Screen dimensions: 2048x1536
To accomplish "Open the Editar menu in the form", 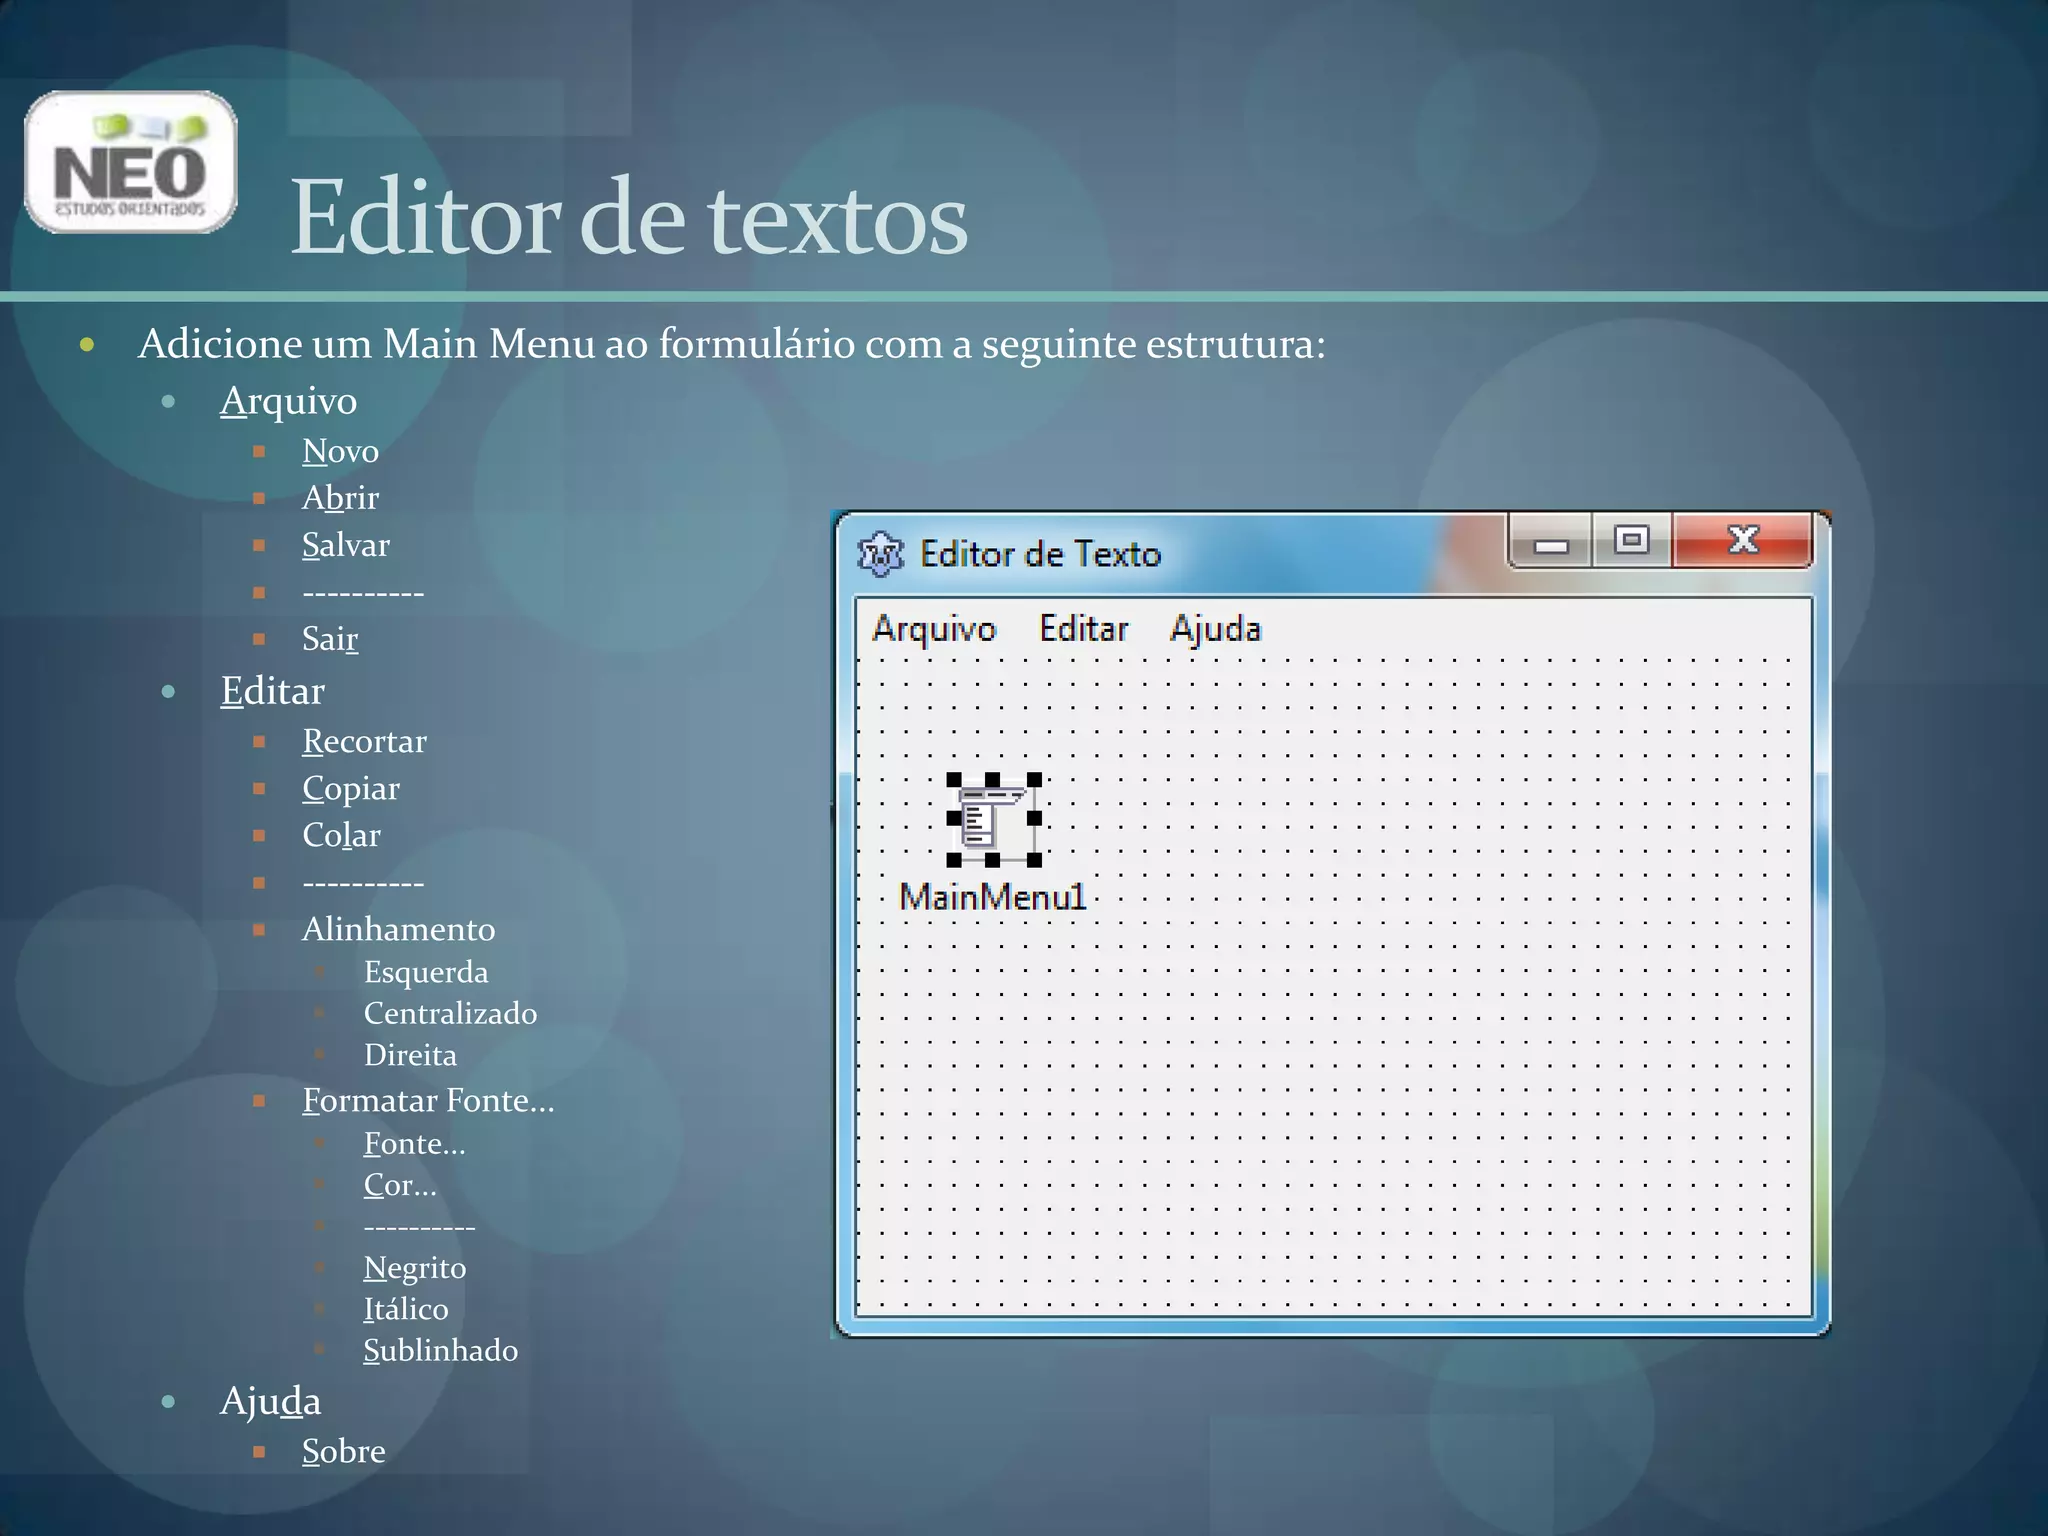I will 1084,628.
